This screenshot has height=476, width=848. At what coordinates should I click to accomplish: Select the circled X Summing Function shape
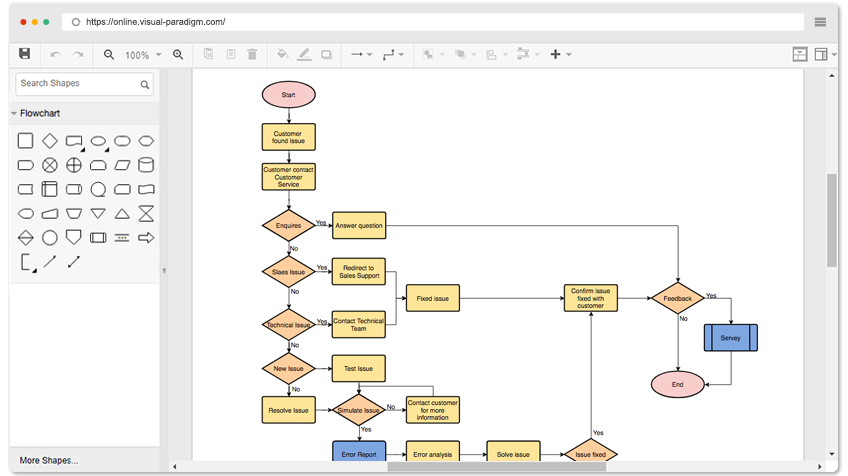coord(50,165)
